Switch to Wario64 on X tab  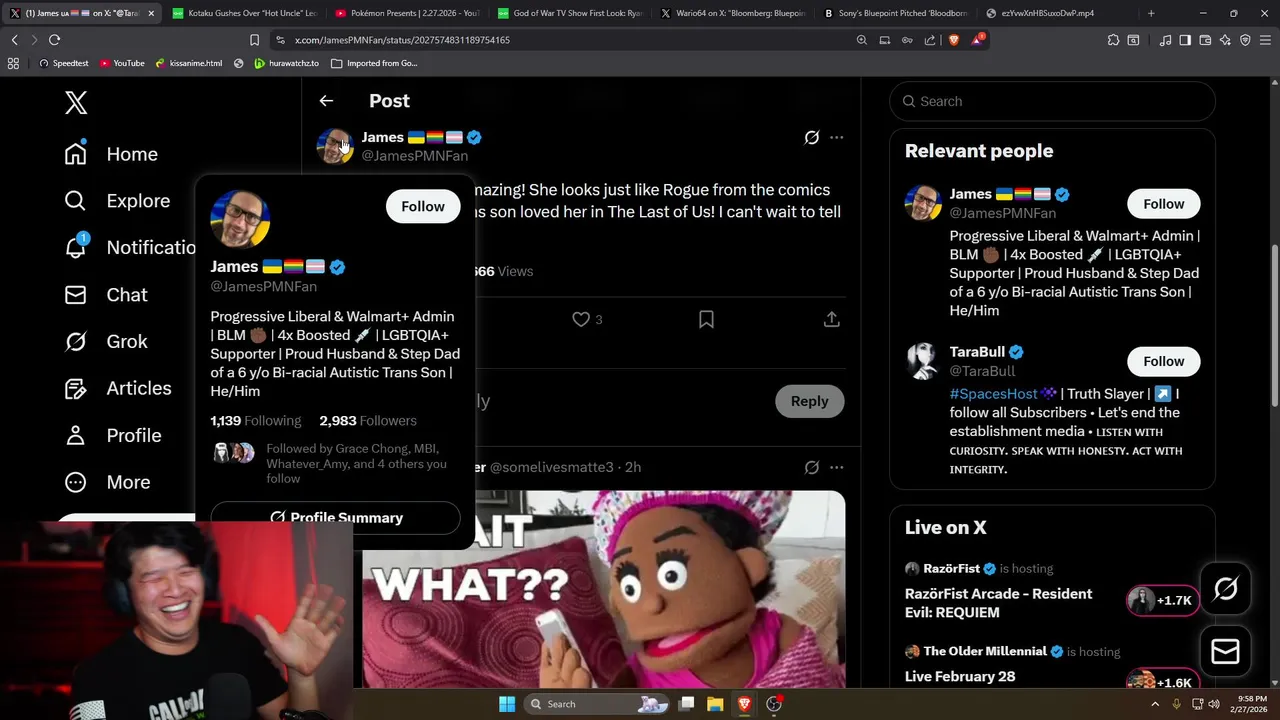732,13
